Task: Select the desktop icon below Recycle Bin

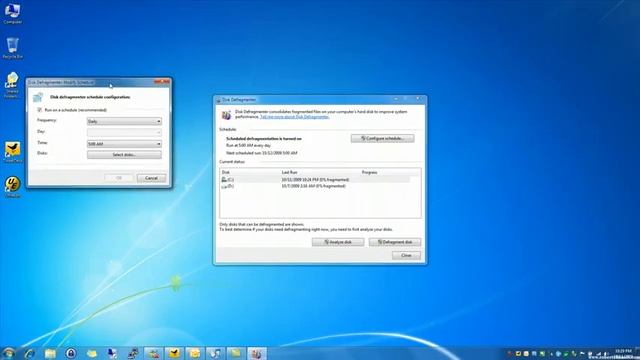Action: coord(12,84)
